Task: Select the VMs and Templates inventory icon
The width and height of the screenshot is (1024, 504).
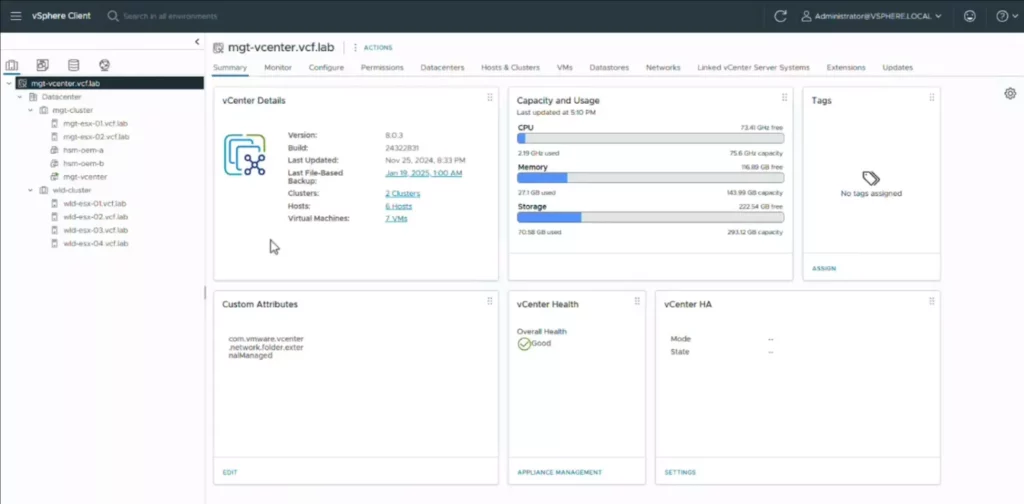Action: [x=42, y=66]
